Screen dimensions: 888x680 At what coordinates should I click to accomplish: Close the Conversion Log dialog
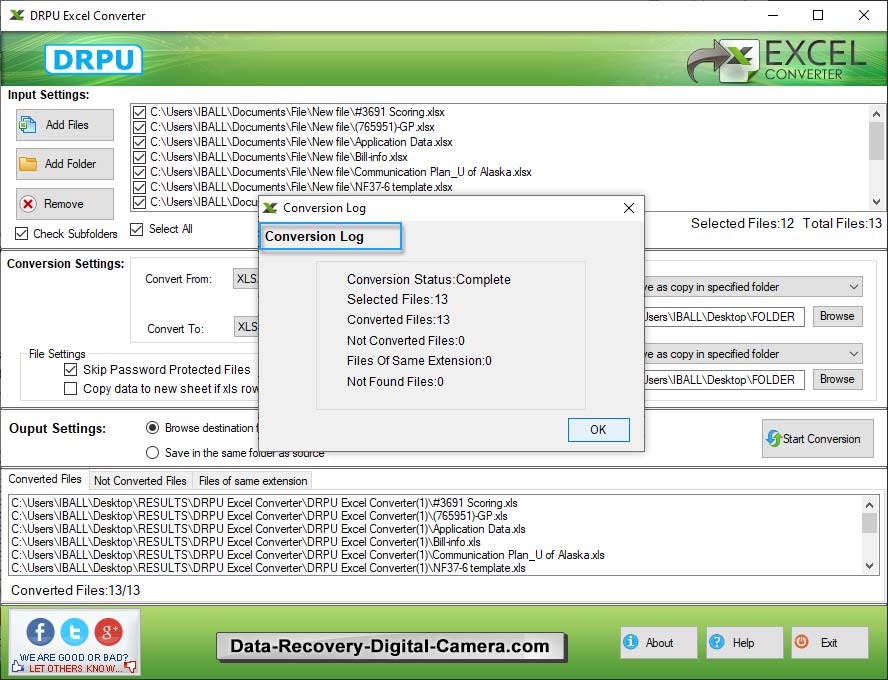coord(629,208)
